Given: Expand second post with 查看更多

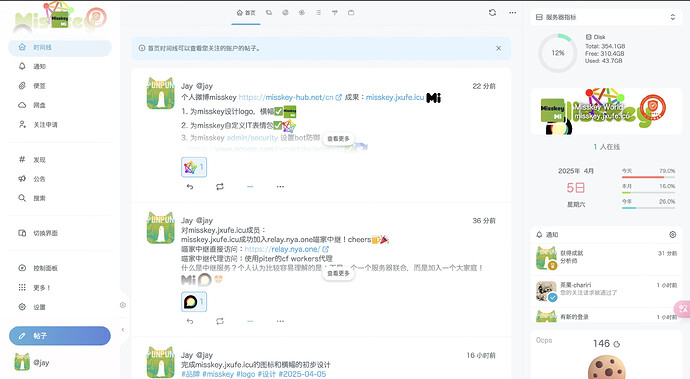Looking at the screenshot, I should tap(338, 273).
